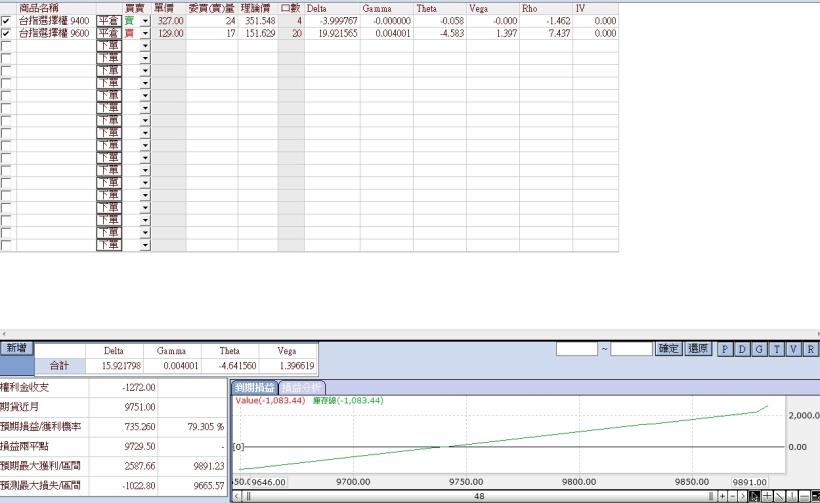Image resolution: width=820 pixels, height=503 pixels.
Task: Switch to the 損益分析 tab
Action: tap(302, 388)
